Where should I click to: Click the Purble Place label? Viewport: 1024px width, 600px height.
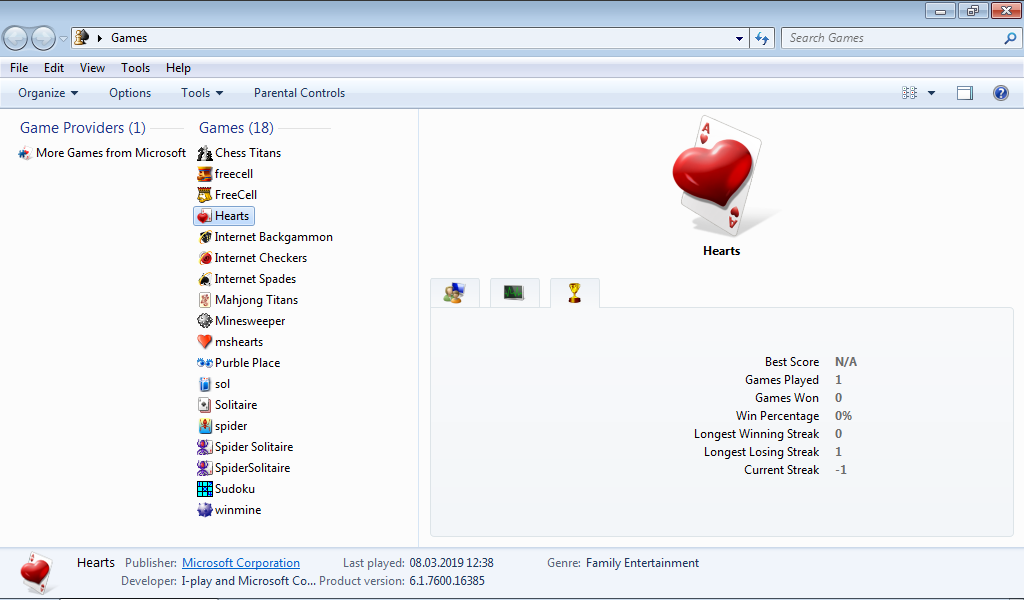tap(248, 363)
